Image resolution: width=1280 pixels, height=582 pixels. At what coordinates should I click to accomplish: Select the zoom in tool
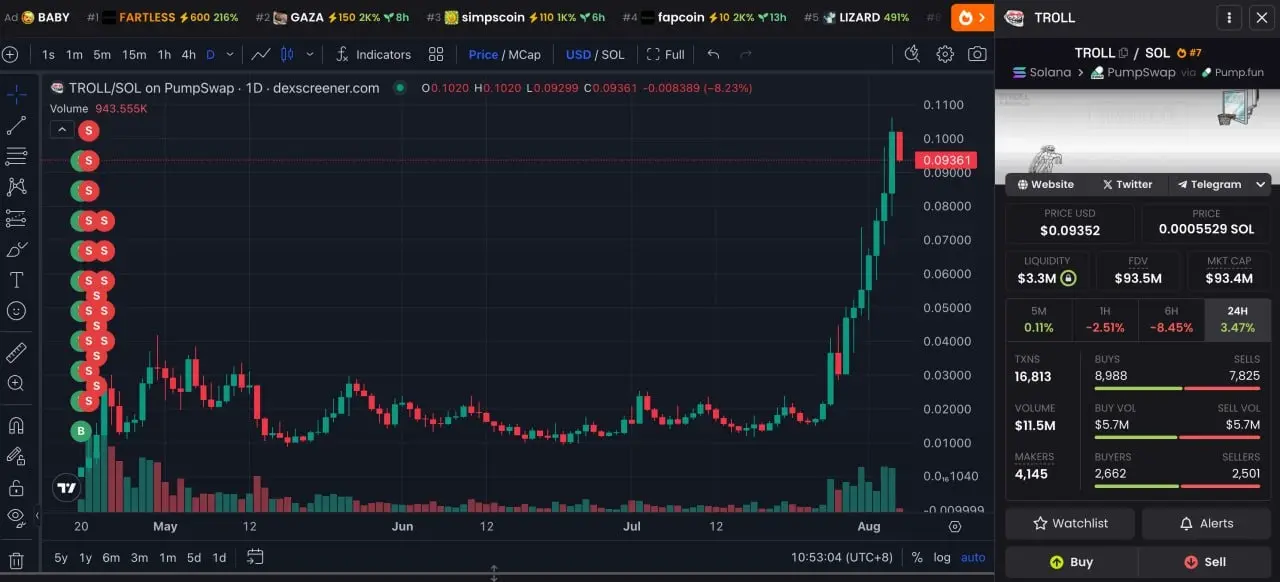pos(16,383)
